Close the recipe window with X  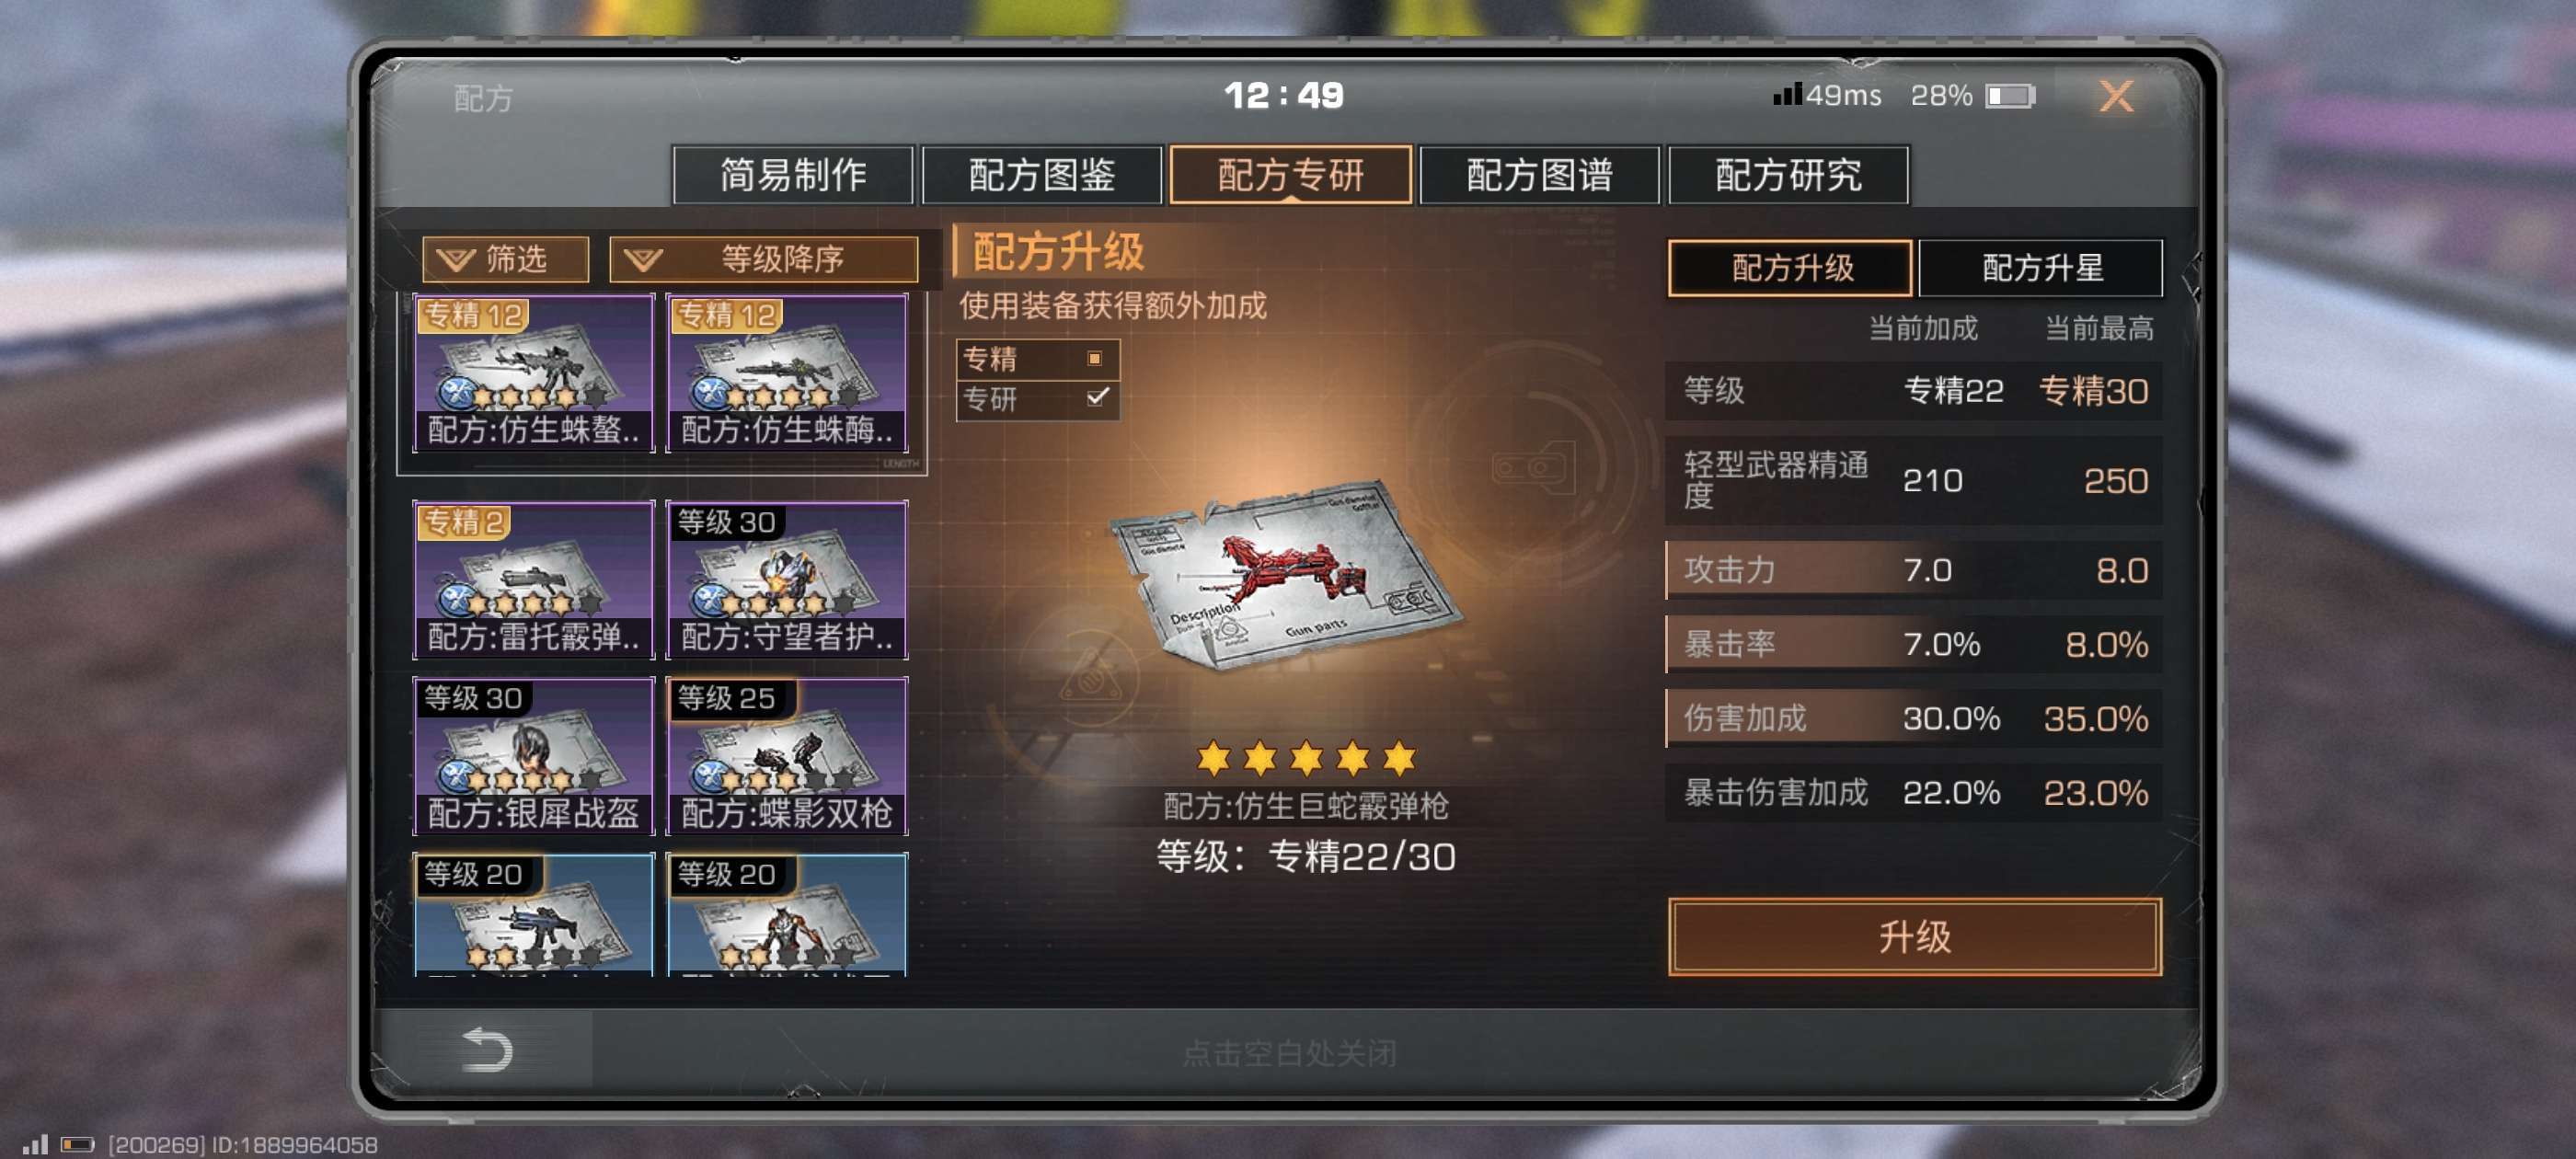2115,96
